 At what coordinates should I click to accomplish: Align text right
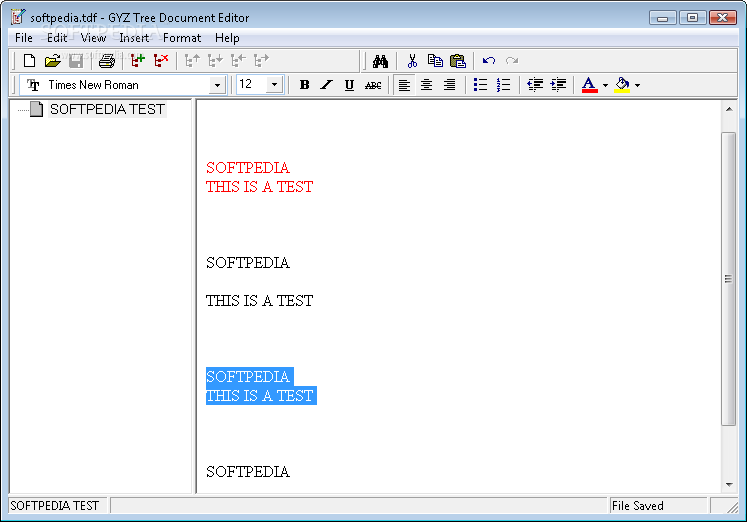[449, 85]
